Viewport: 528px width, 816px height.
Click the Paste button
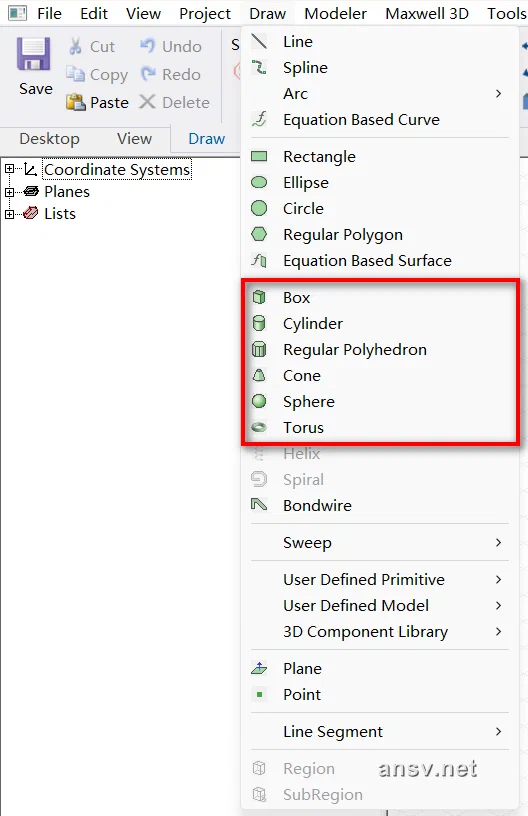pyautogui.click(x=97, y=103)
